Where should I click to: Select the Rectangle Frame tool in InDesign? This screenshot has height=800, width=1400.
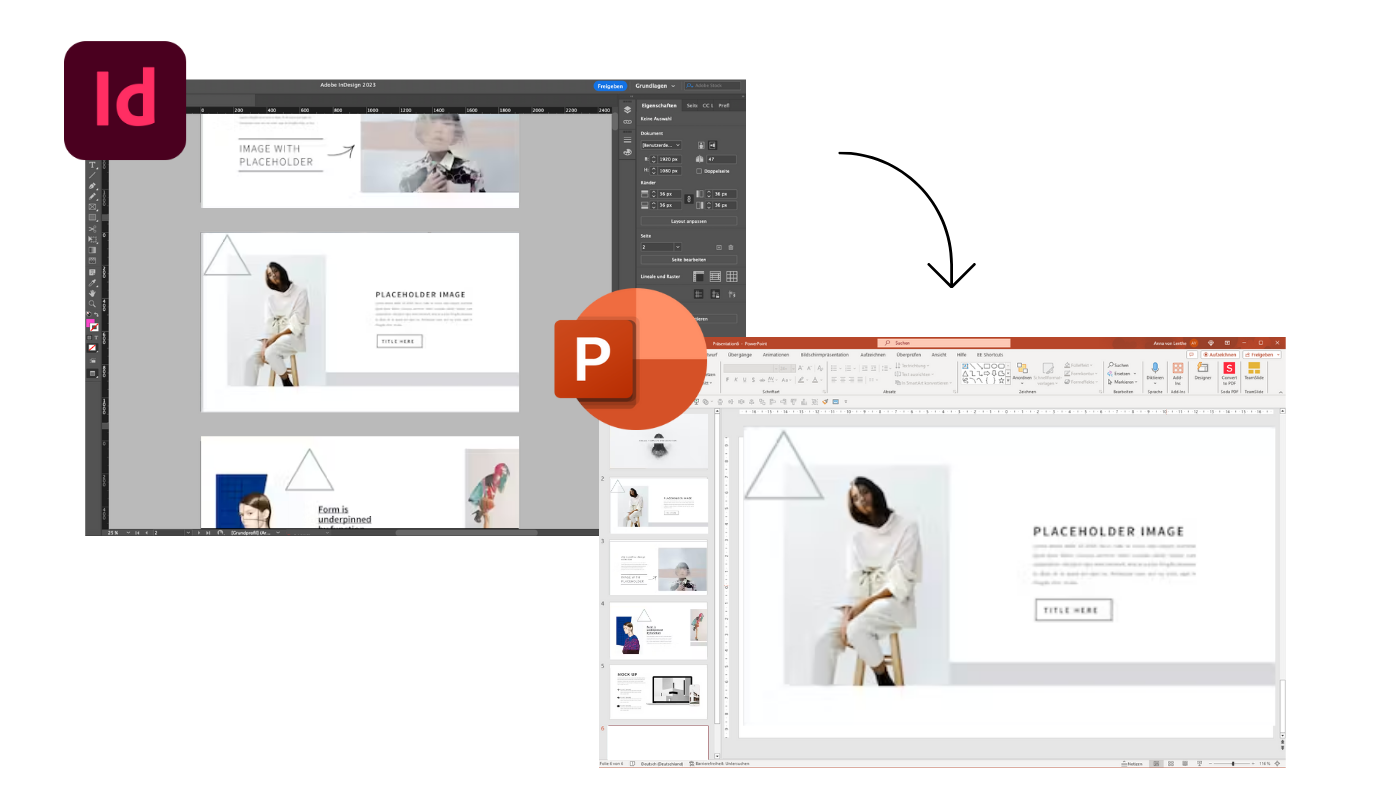(x=92, y=207)
